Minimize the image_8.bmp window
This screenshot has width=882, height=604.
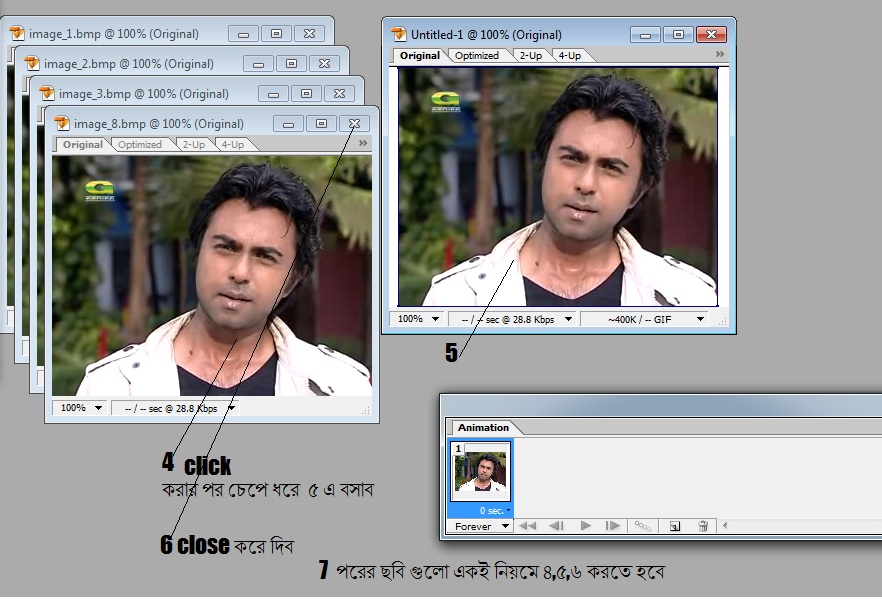[x=289, y=123]
